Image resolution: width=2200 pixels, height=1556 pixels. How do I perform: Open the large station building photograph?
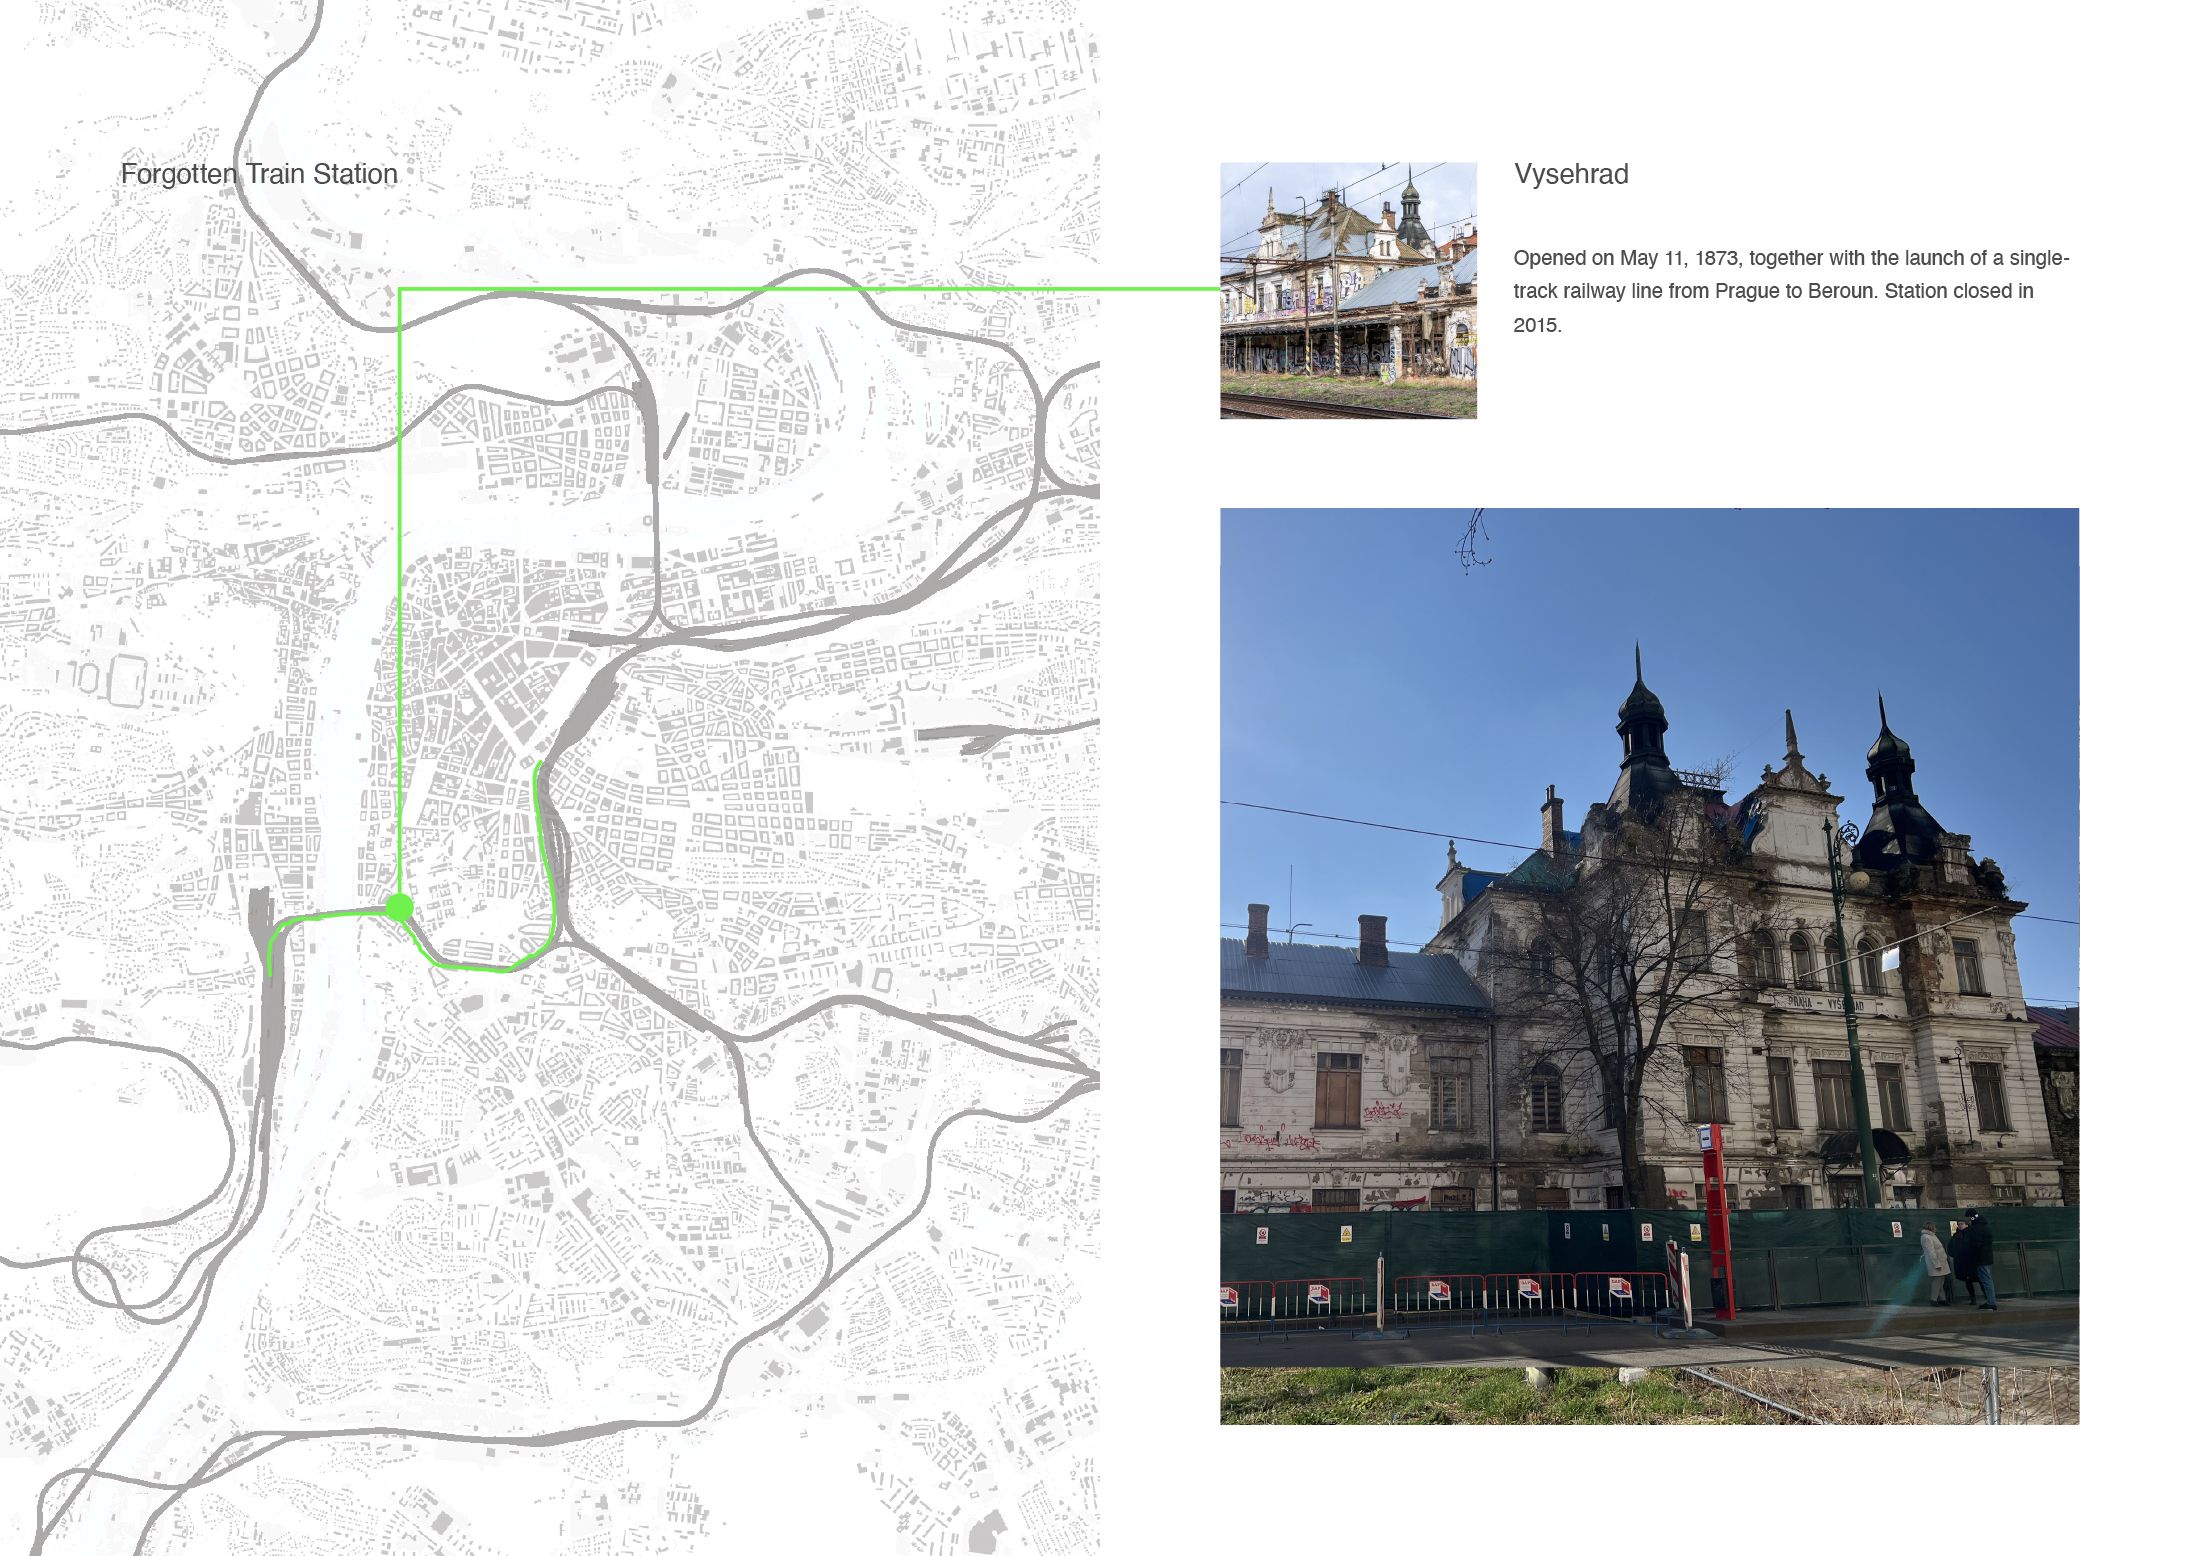[1649, 966]
